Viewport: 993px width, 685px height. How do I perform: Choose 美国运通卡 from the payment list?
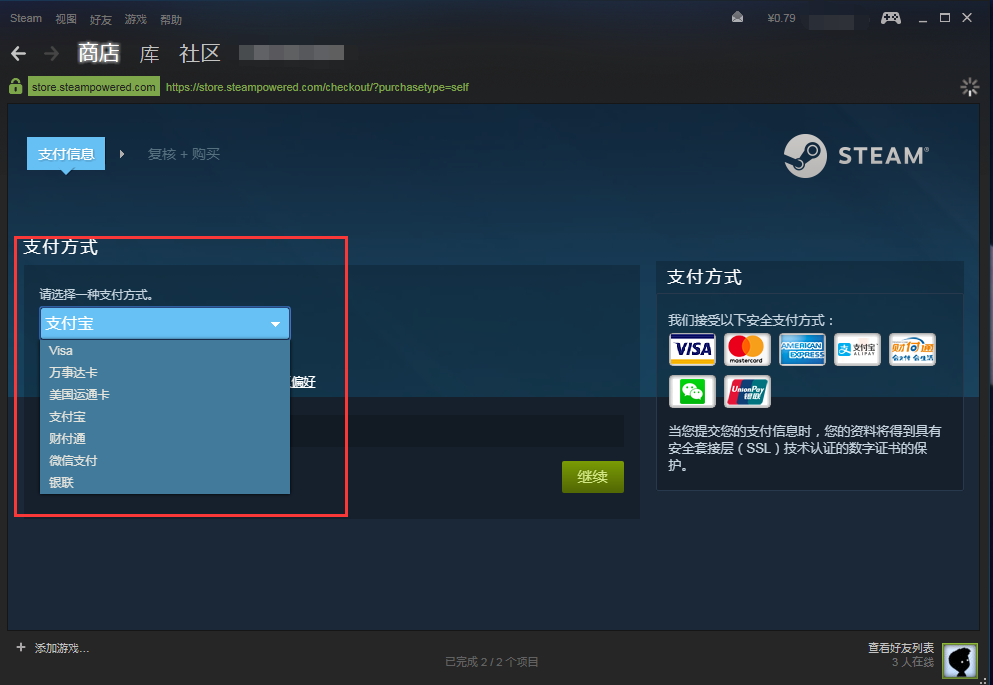(165, 394)
